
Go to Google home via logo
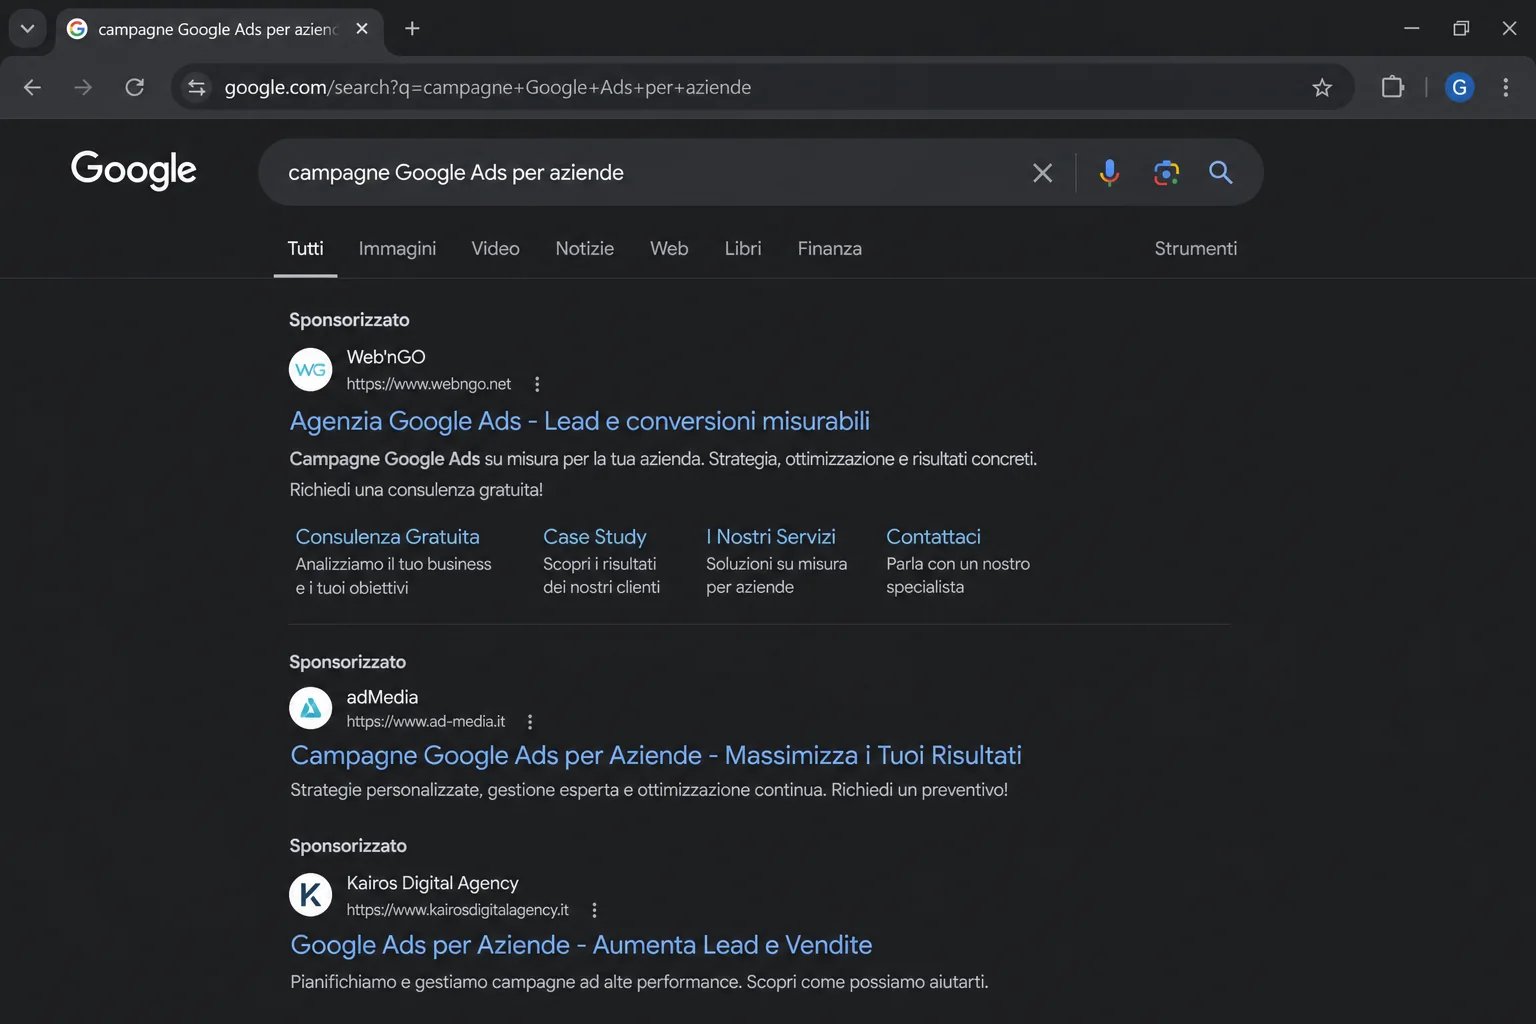coord(134,170)
